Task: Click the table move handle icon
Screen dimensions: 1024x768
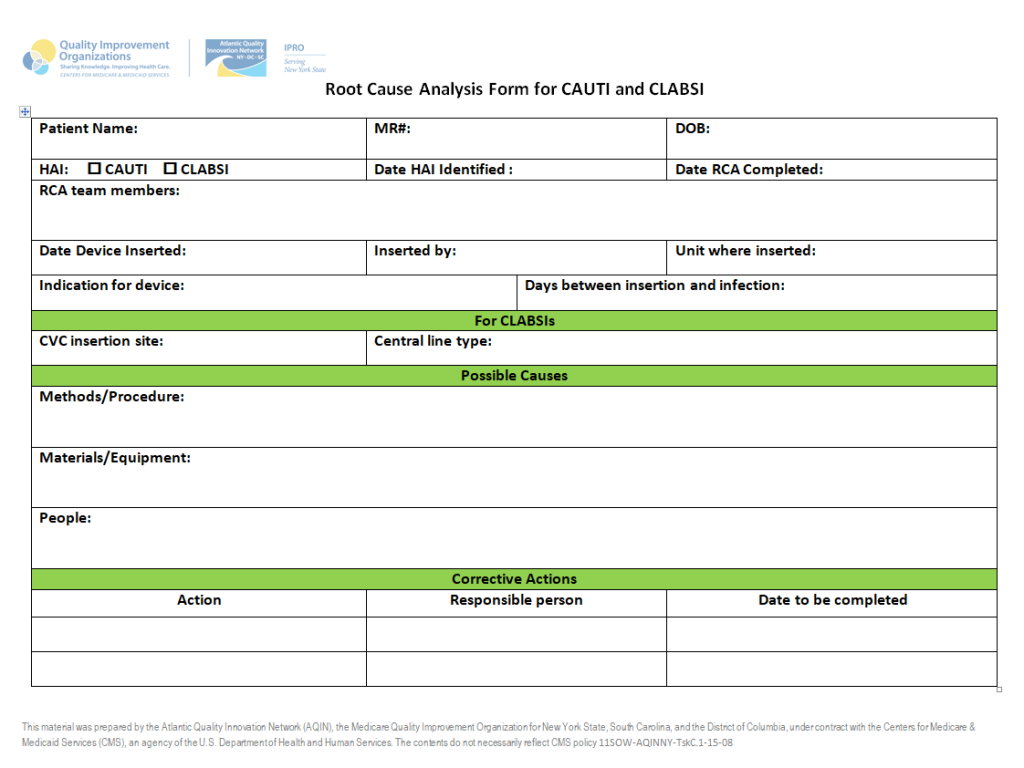Action: 25,112
